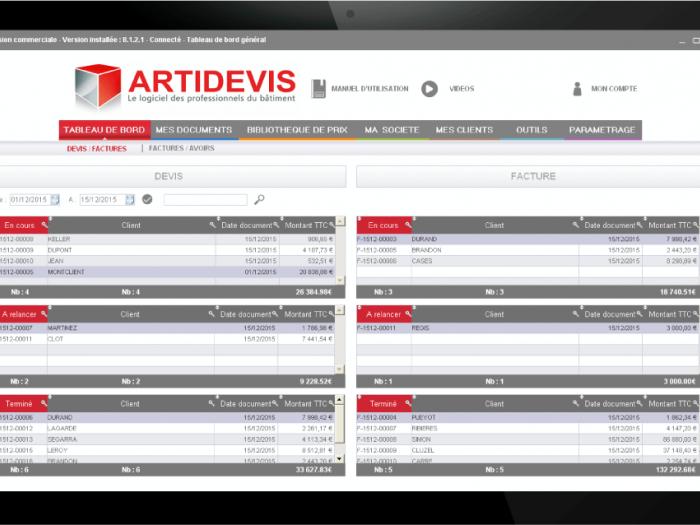Open calendar picker for start date 01/12/2015

tap(55, 199)
